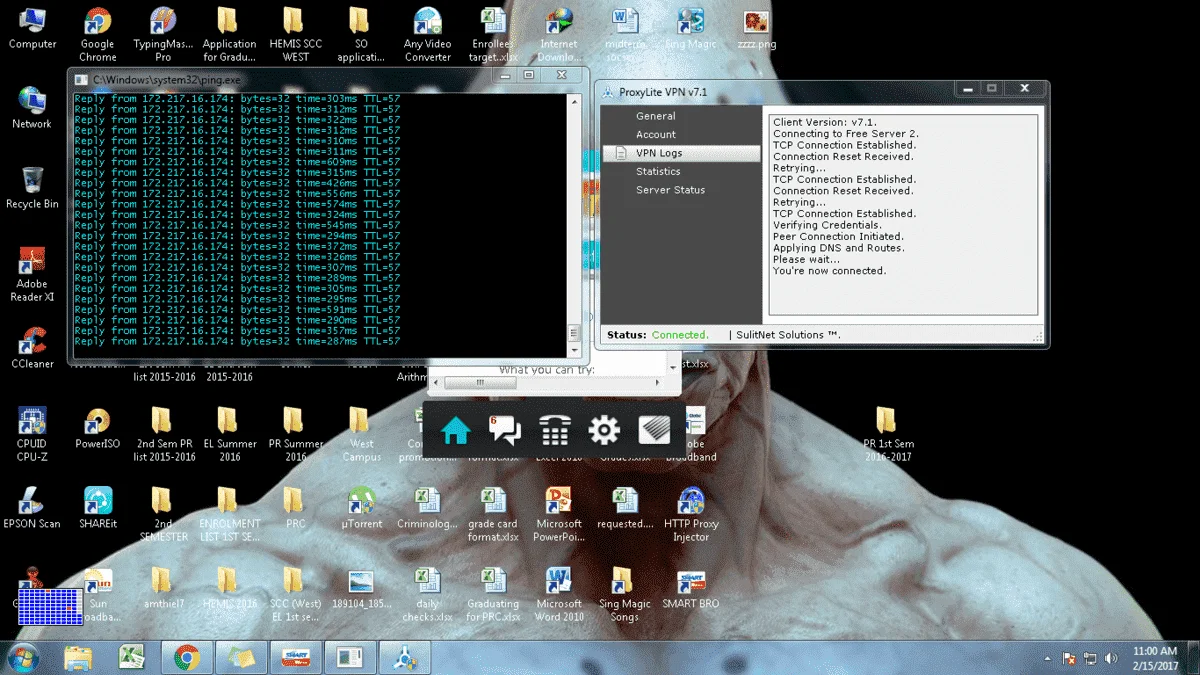The width and height of the screenshot is (1200, 675).
Task: Switch to ProxyLite VPN taskbar item
Action: tap(404, 658)
